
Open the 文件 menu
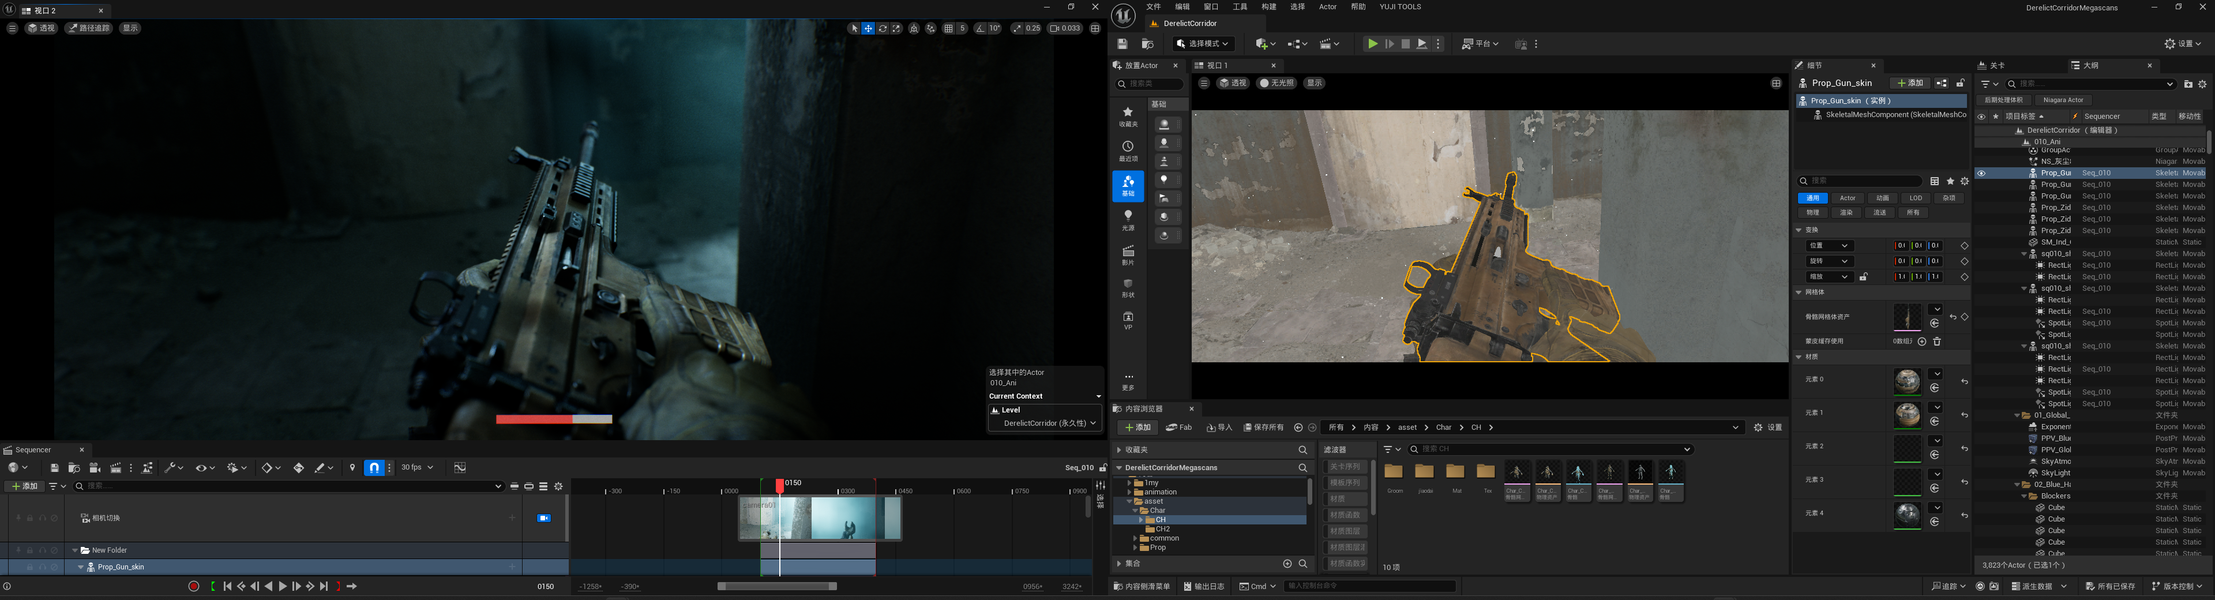click(x=1153, y=7)
